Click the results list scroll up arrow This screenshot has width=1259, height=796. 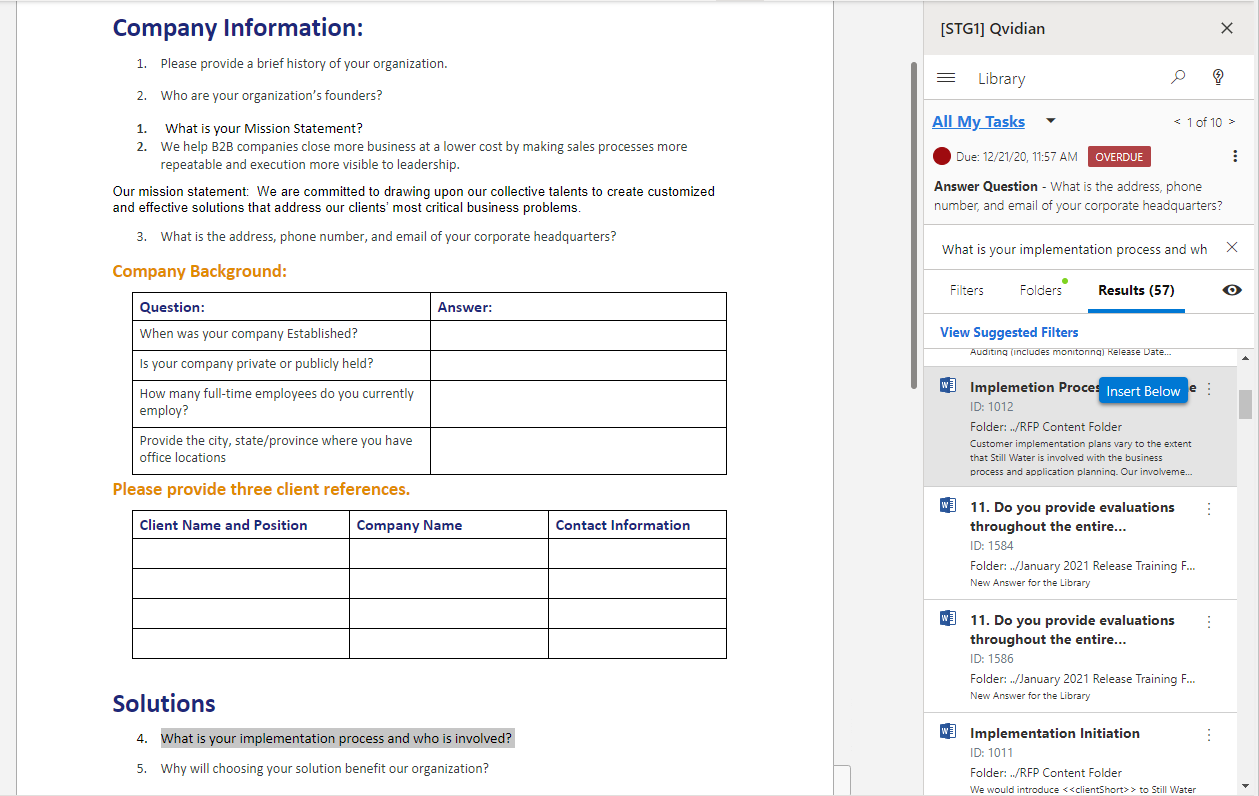point(1245,357)
